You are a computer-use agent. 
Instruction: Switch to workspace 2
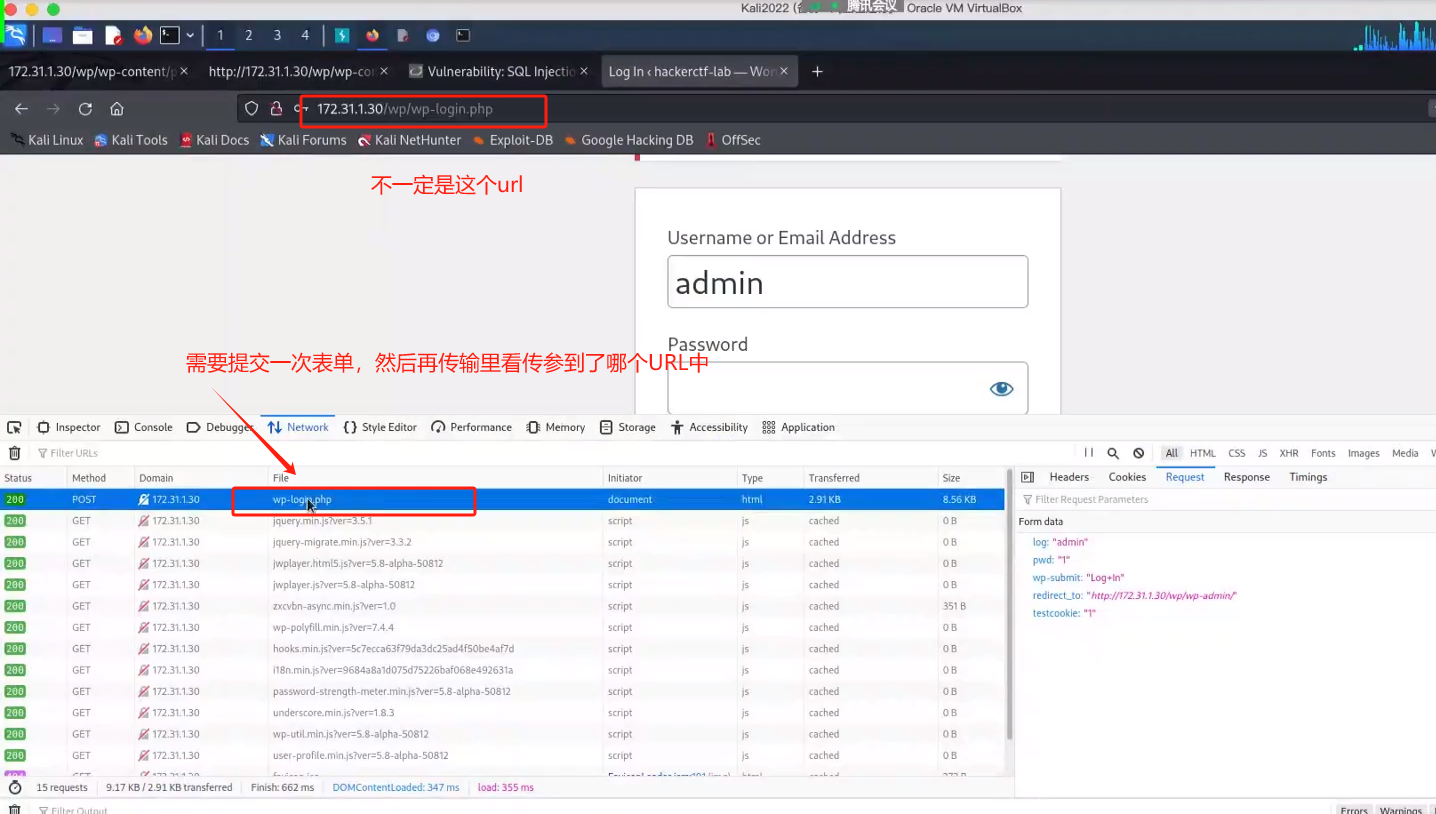[249, 35]
